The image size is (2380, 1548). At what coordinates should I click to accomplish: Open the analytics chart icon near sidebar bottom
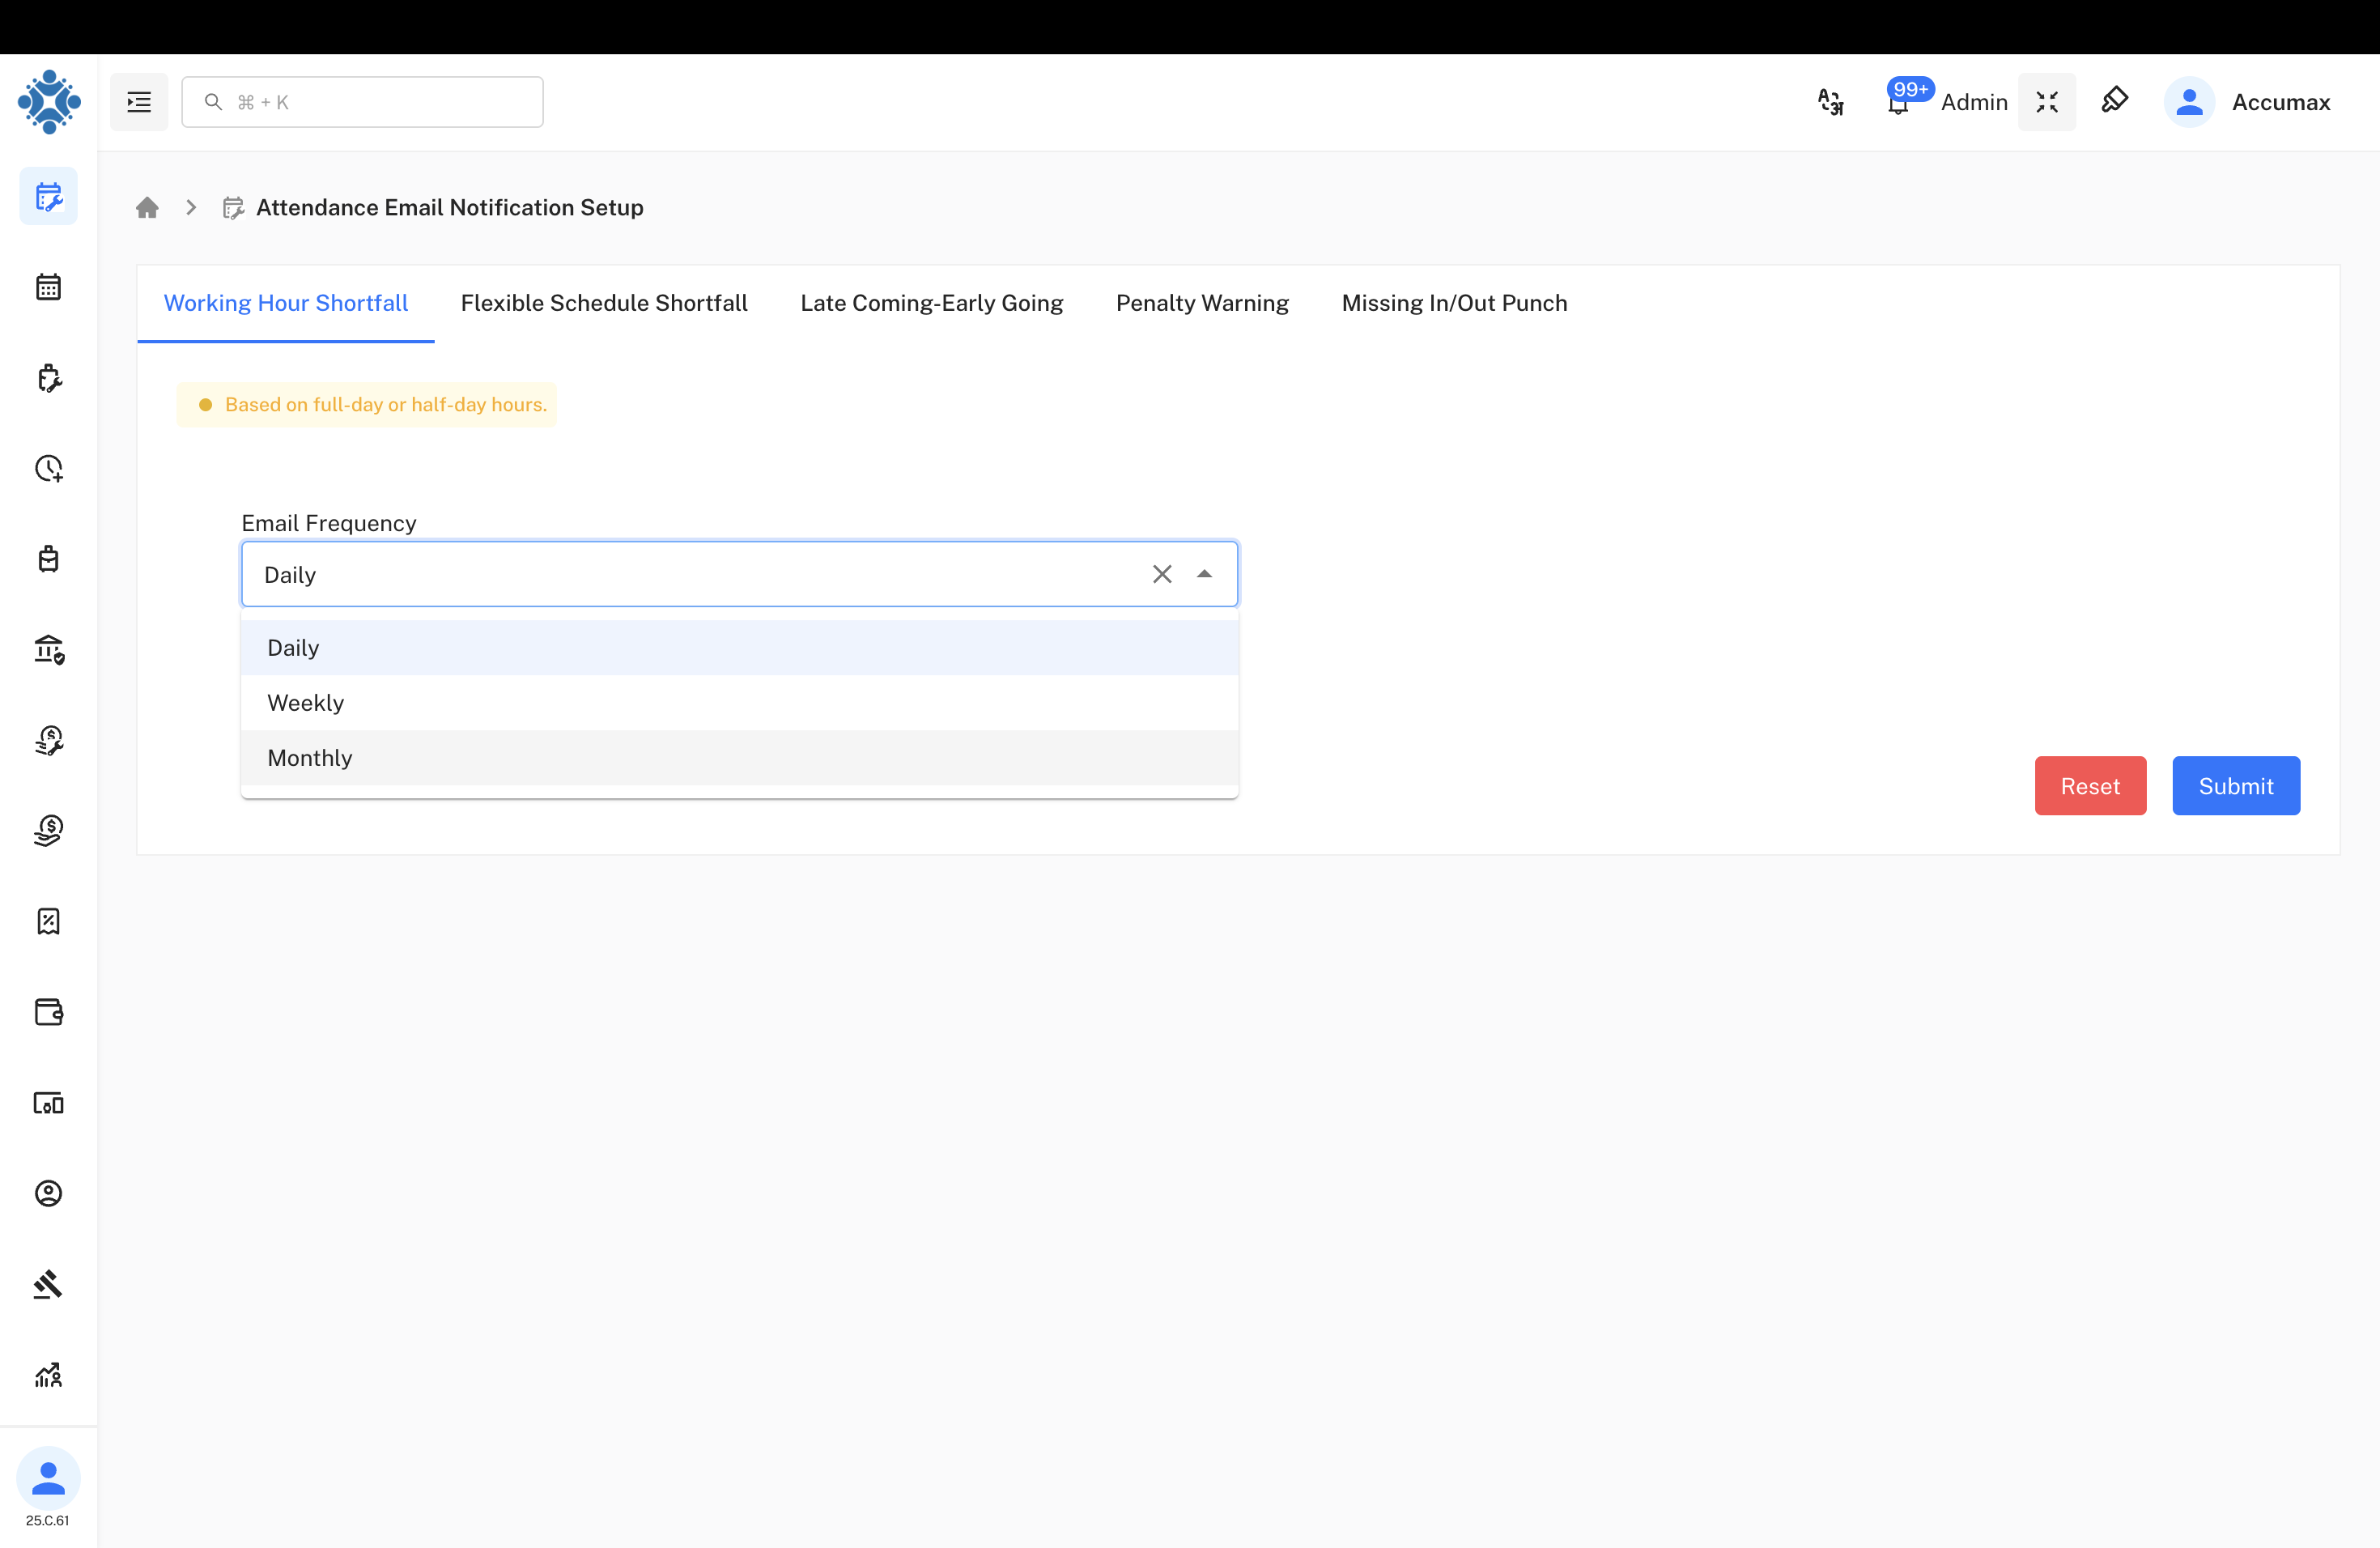point(48,1375)
